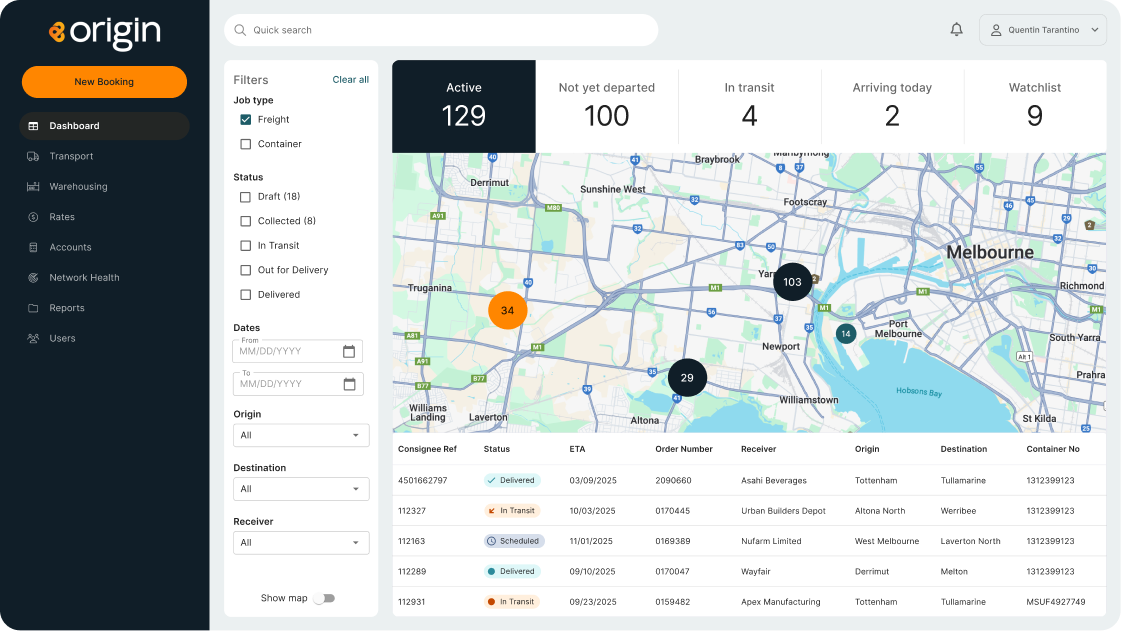Check the Out for Delivery checkbox

(x=246, y=270)
